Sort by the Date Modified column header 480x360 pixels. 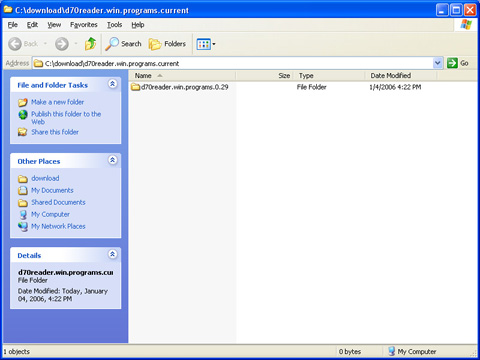pos(401,76)
